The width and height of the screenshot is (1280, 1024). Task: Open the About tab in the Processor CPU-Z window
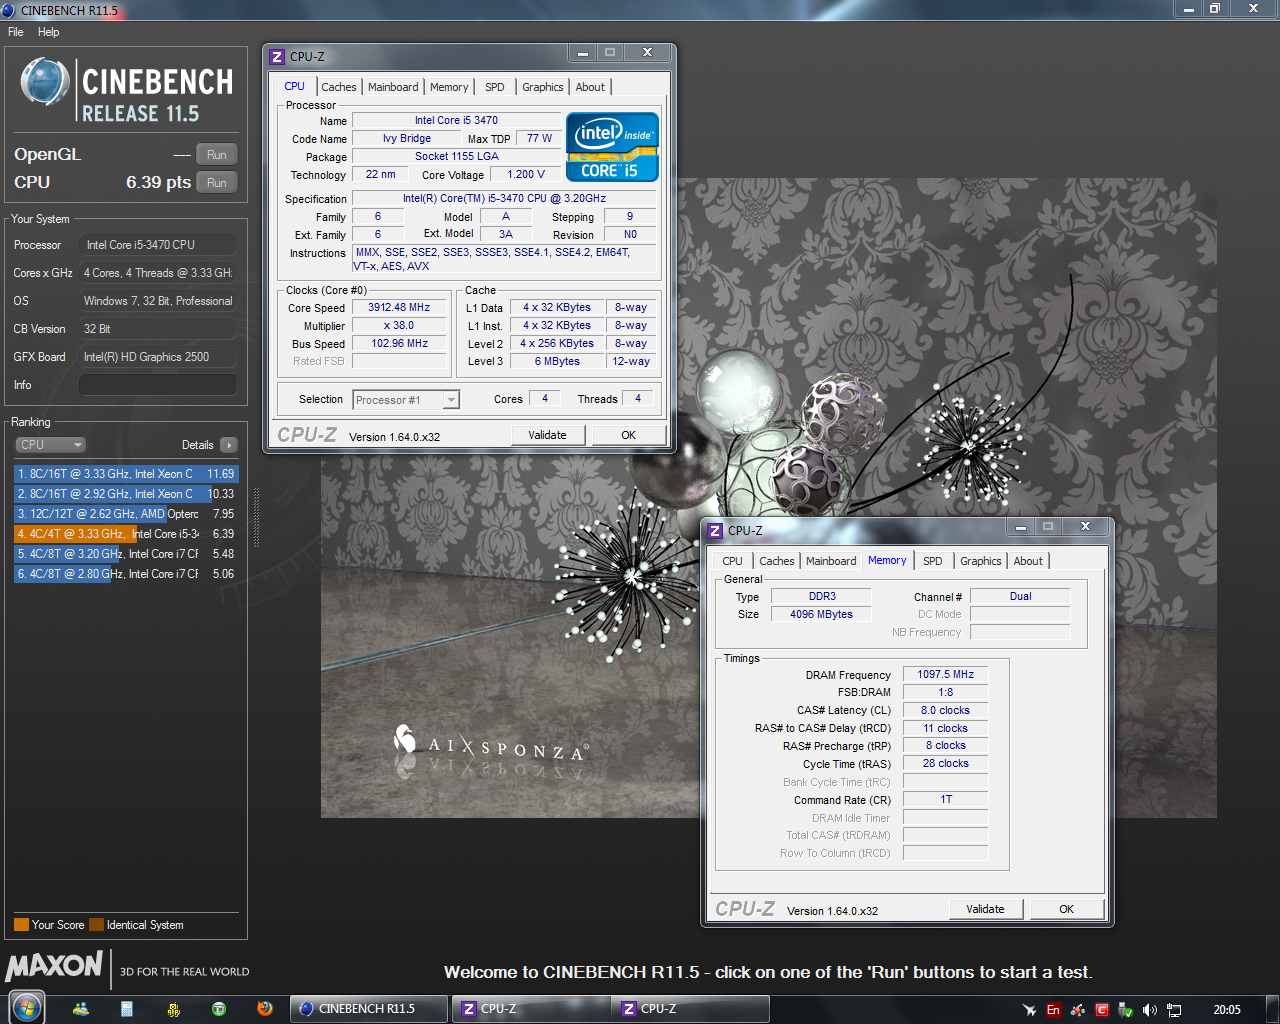(x=590, y=87)
